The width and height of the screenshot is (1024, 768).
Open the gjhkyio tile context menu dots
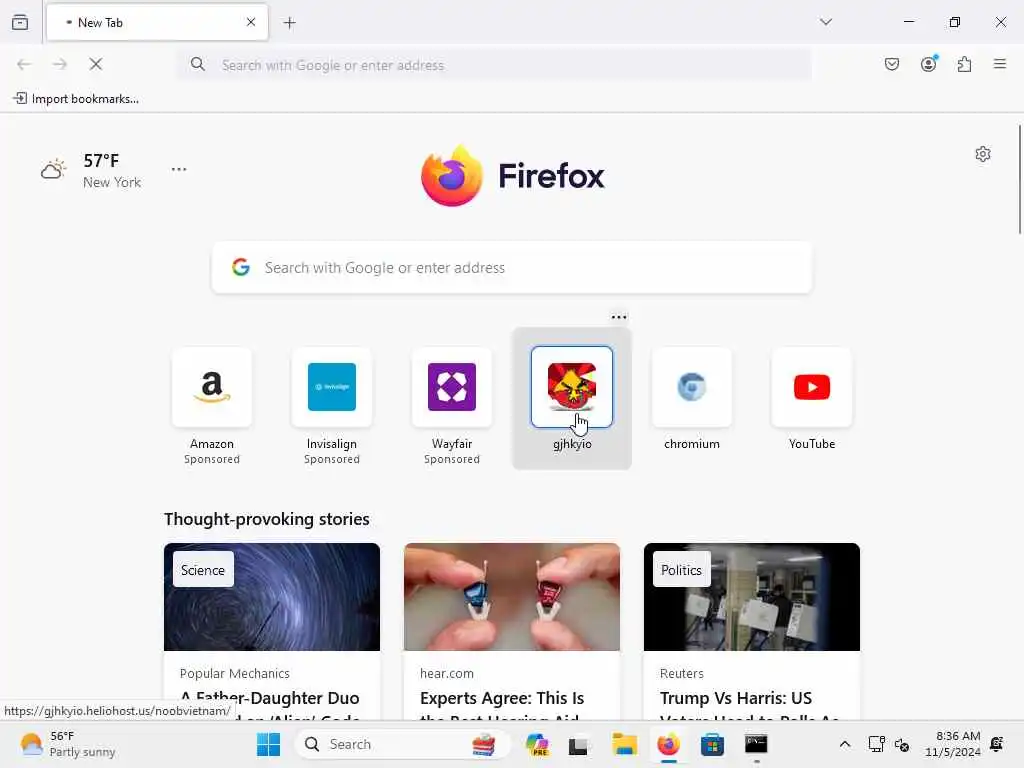point(619,317)
